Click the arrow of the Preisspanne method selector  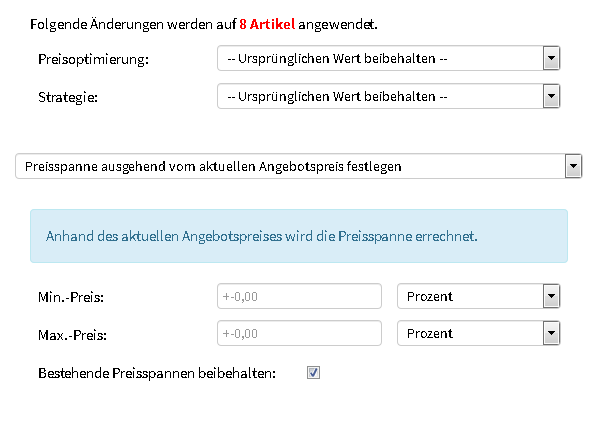[x=573, y=166]
